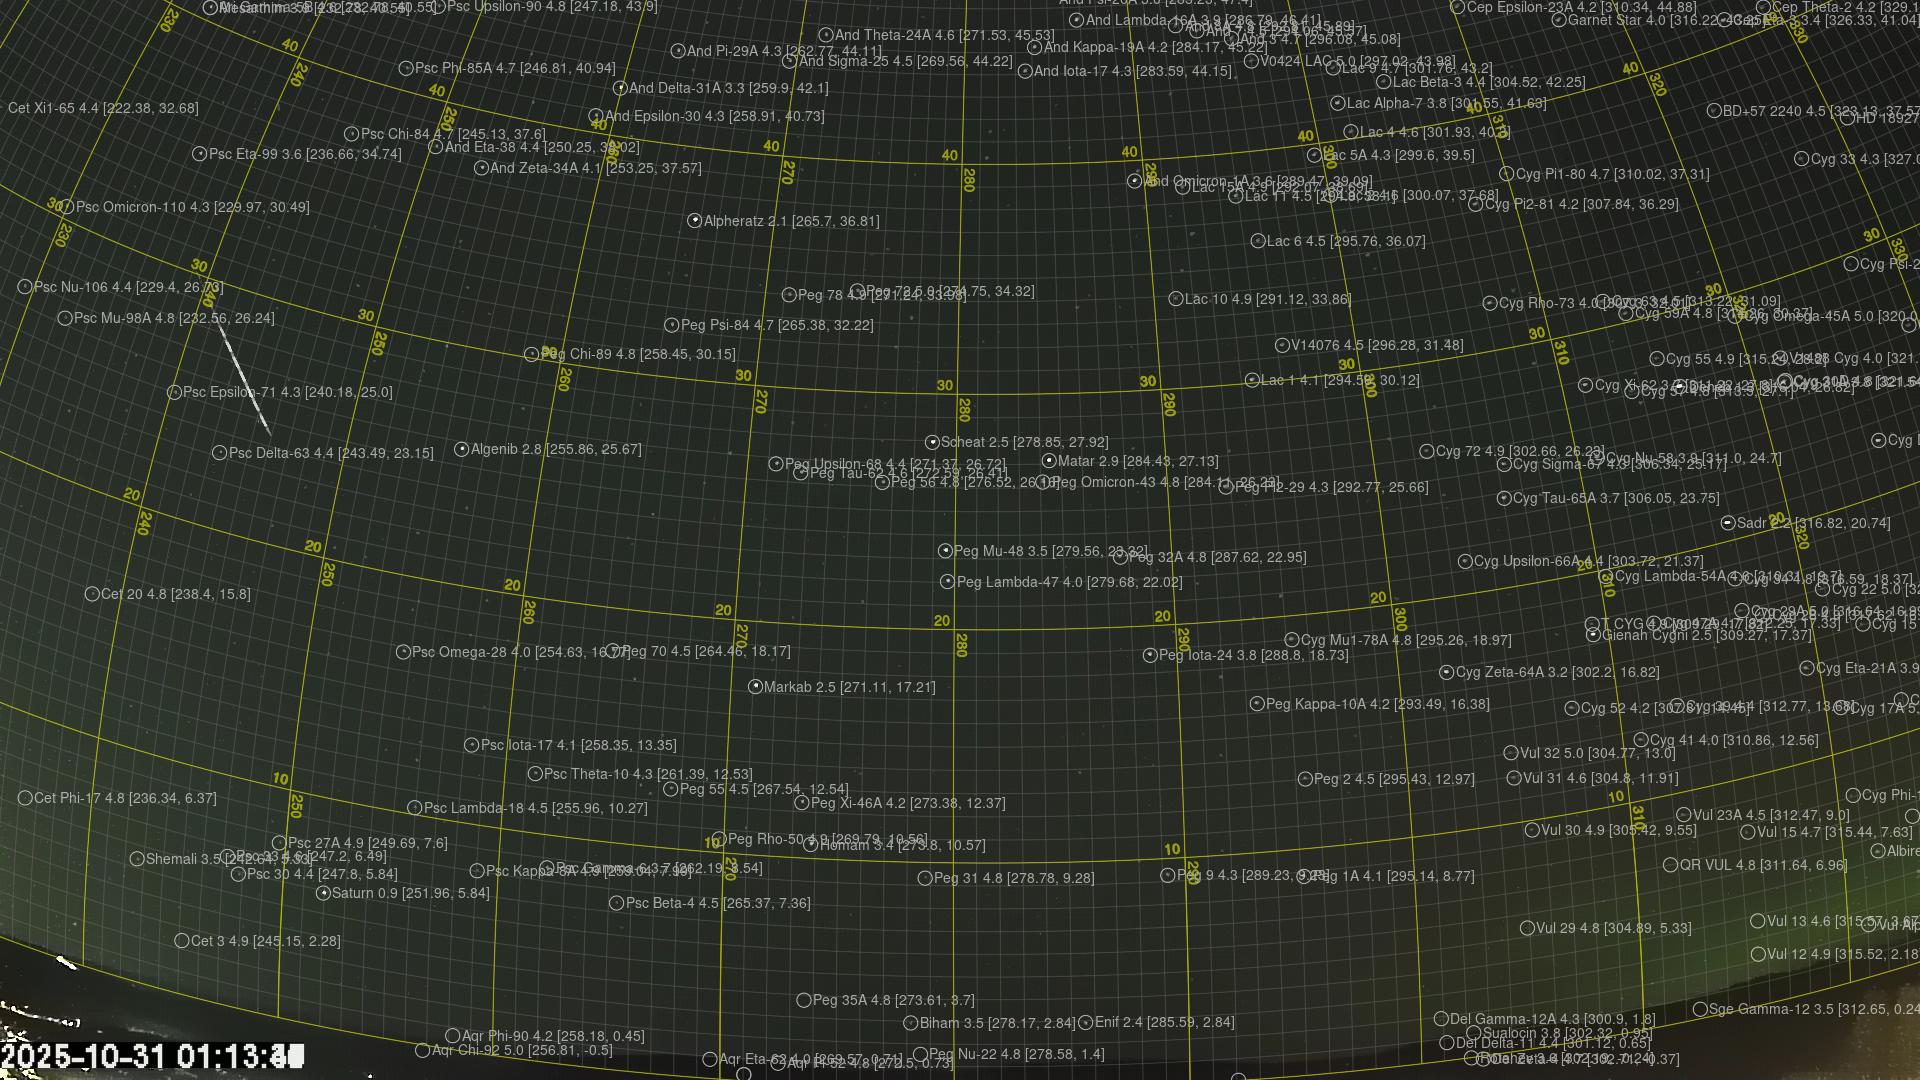Select the Enif star marker circle
This screenshot has width=1920, height=1080.
[1086, 1022]
